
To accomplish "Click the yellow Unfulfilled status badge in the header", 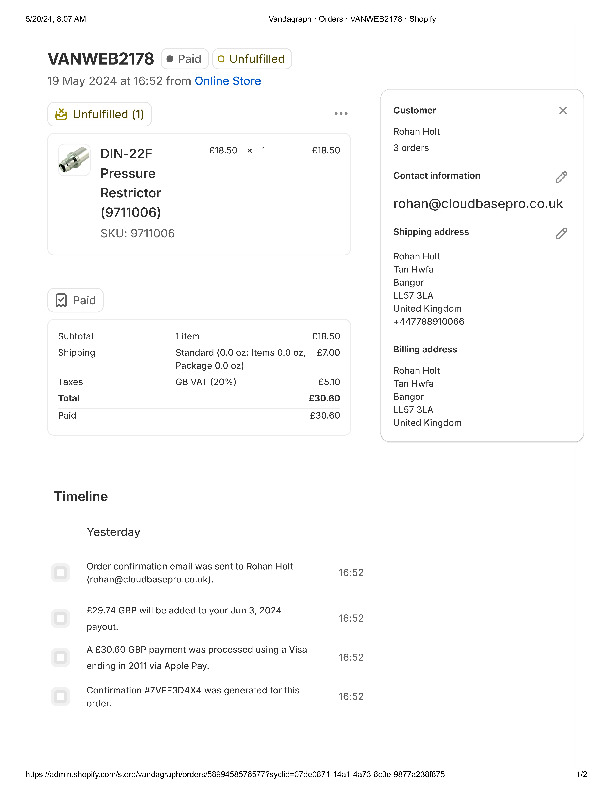I will point(251,59).
